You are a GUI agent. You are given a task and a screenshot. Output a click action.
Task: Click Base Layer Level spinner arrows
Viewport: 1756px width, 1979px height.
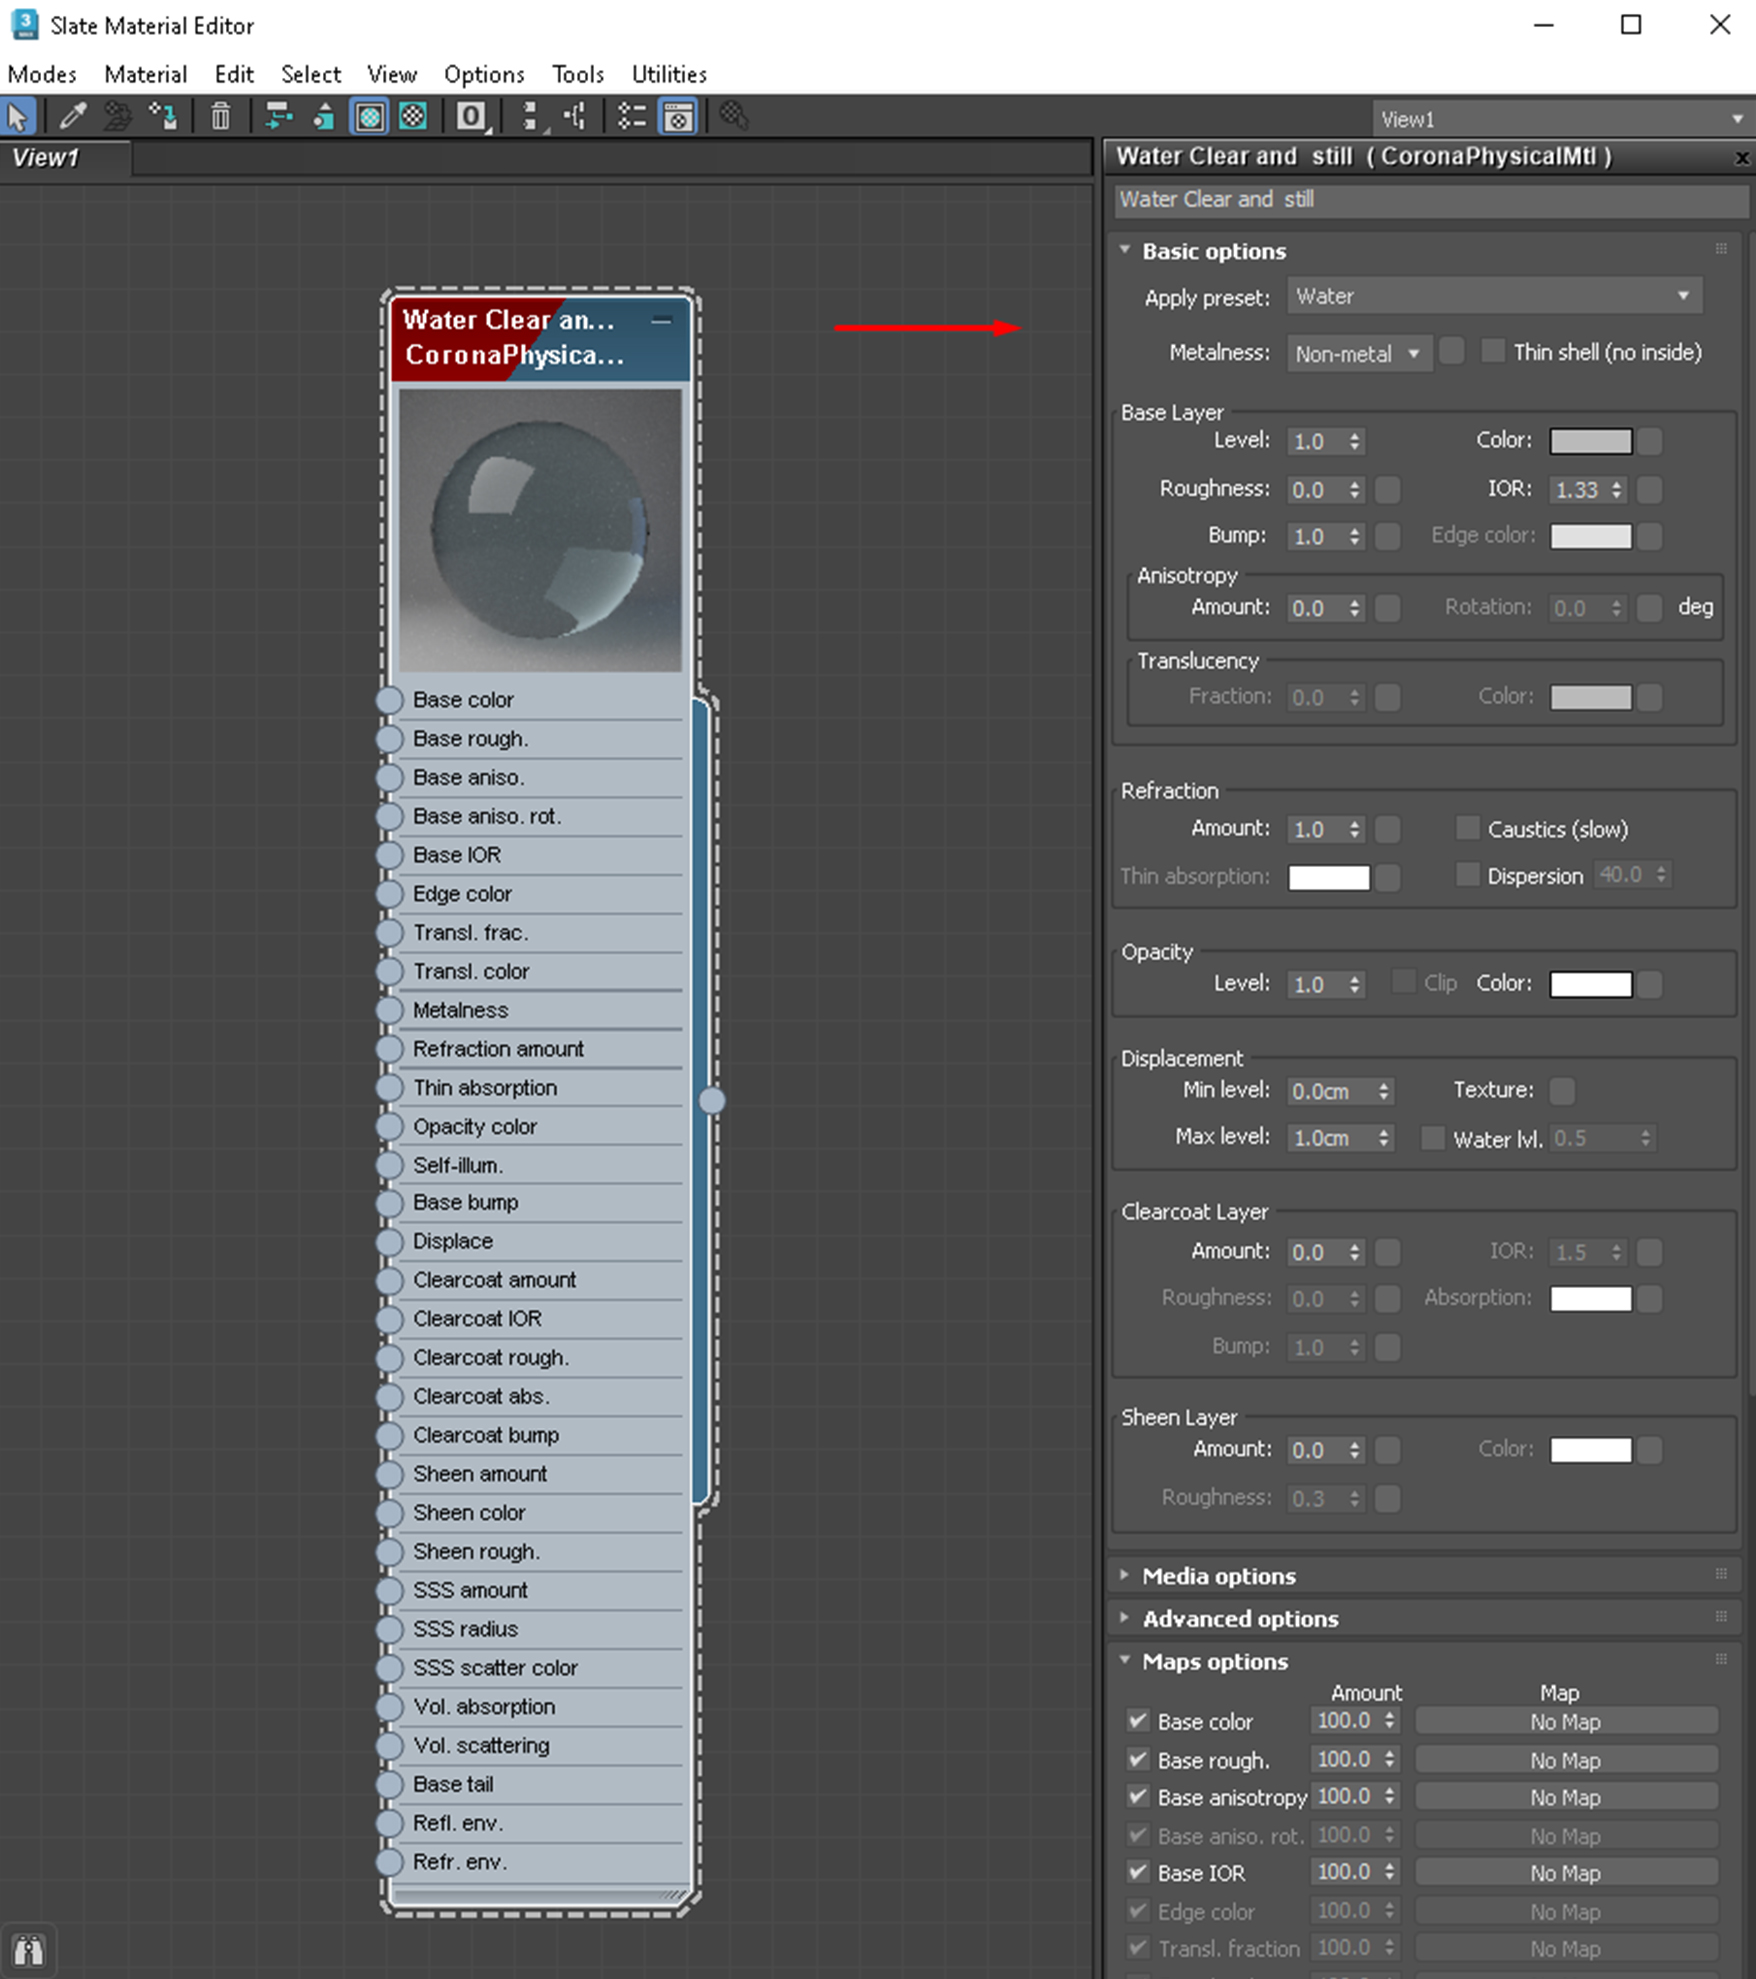[1354, 441]
